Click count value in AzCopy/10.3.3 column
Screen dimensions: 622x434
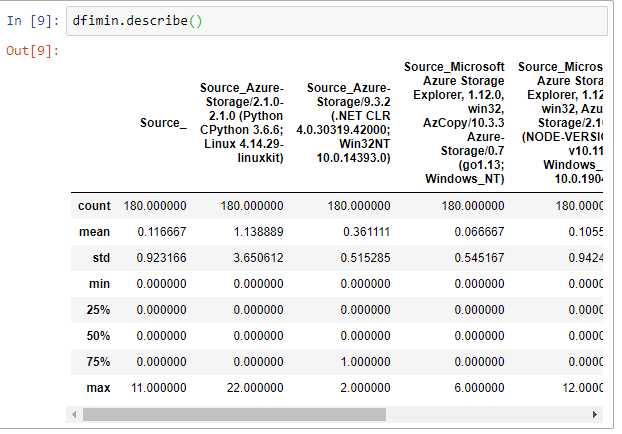coord(473,206)
